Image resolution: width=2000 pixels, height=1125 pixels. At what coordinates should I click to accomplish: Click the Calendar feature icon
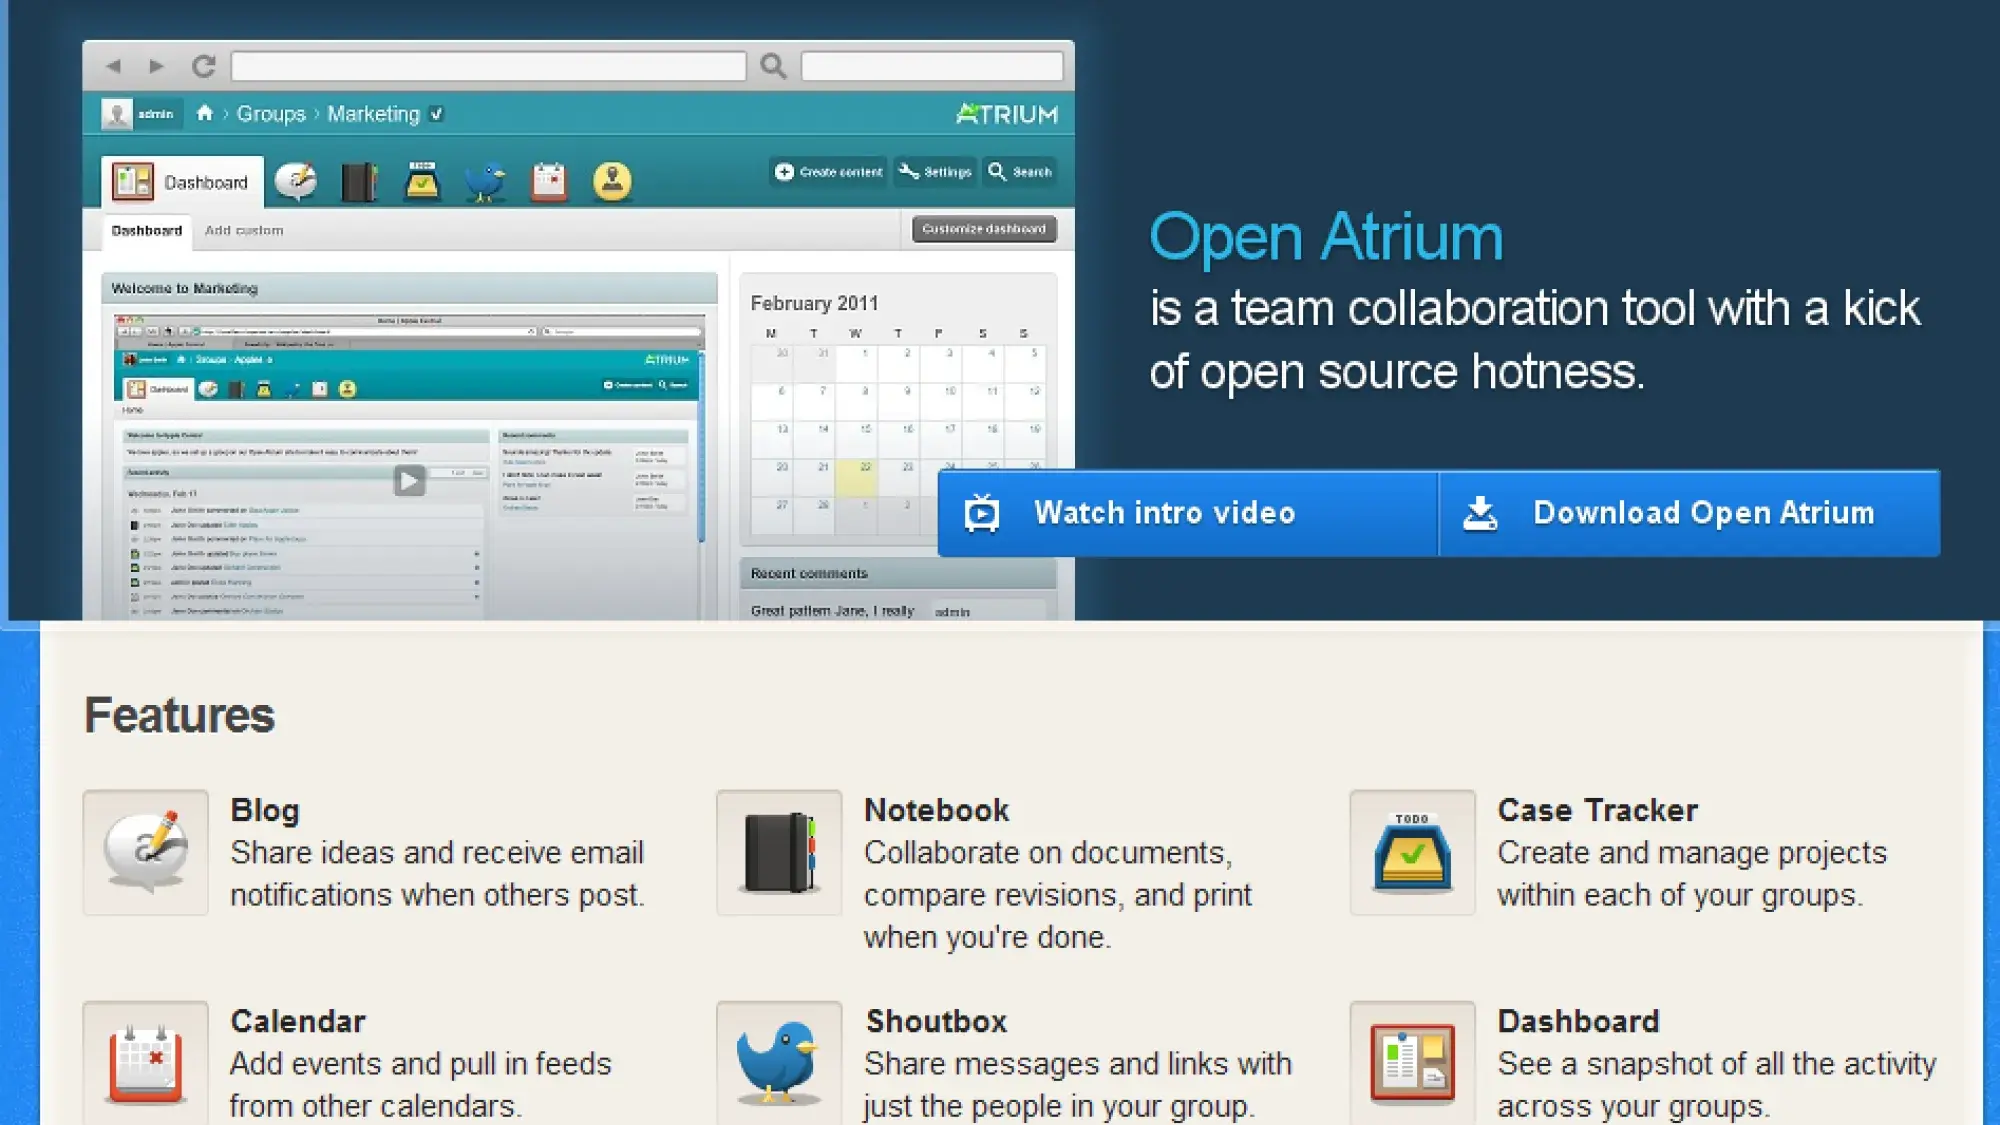coord(146,1063)
